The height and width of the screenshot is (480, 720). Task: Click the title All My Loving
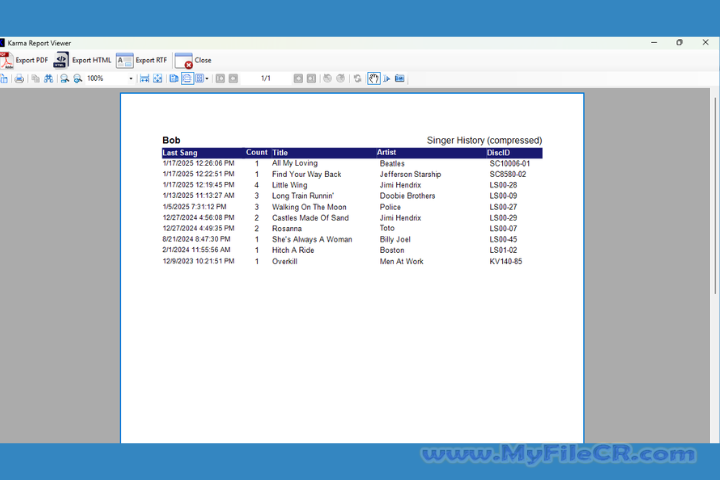coord(295,163)
